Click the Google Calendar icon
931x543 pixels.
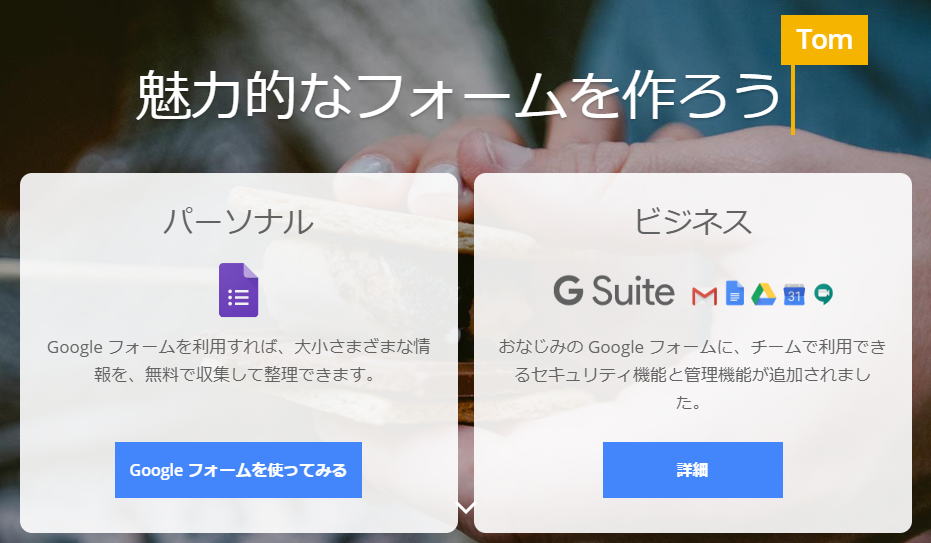click(x=794, y=294)
